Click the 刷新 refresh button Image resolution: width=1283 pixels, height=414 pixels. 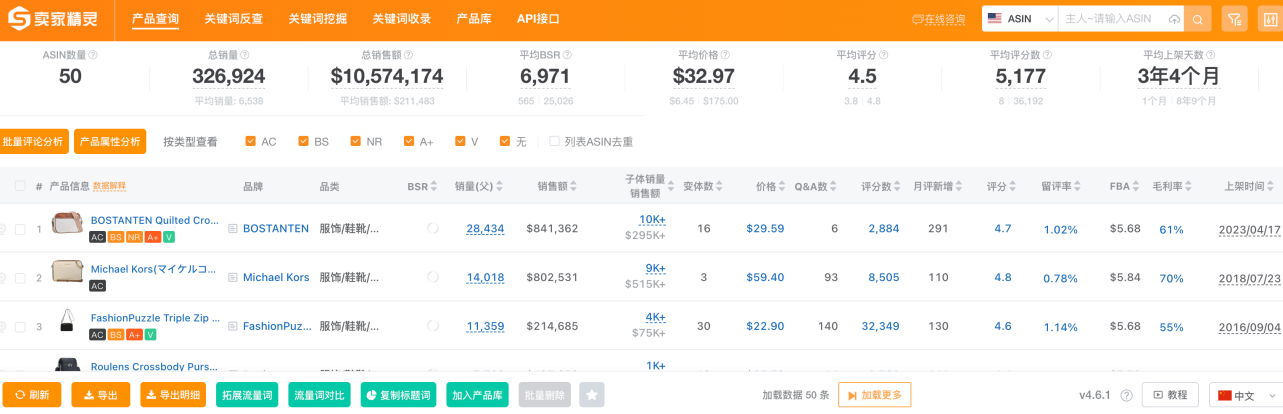click(x=32, y=395)
